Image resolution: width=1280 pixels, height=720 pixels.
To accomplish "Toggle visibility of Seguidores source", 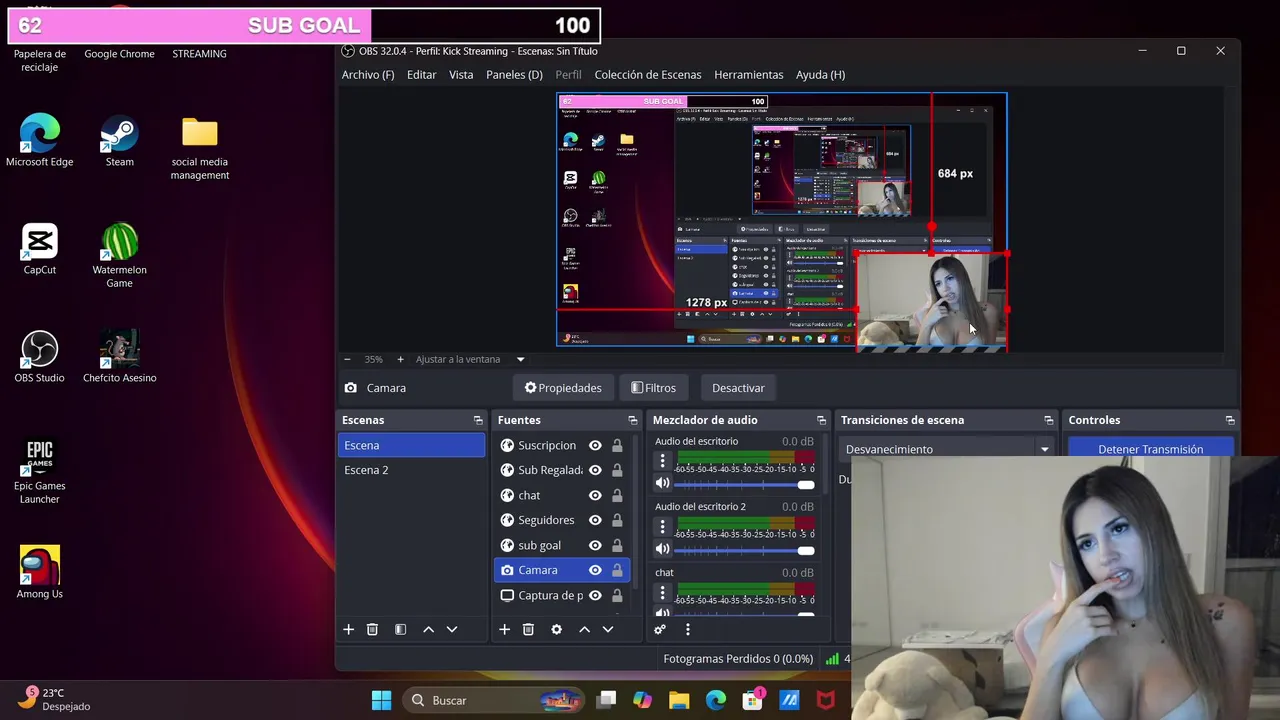I will click(x=595, y=520).
